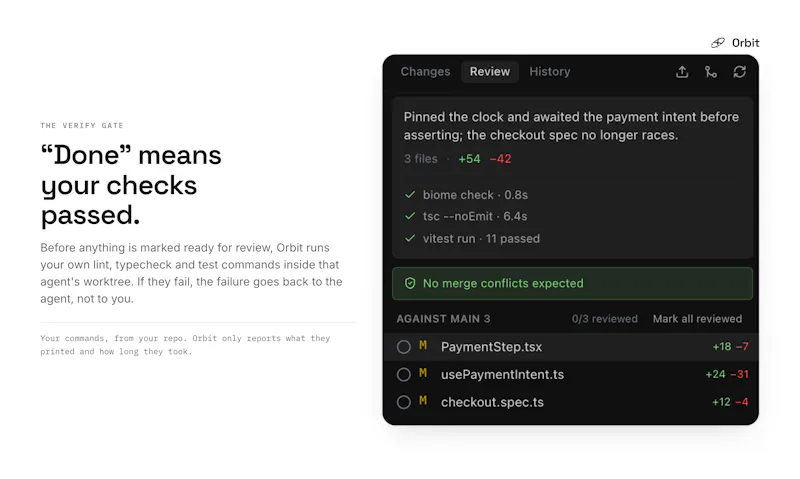Click the 0/3 reviewed progress label

[x=605, y=319]
